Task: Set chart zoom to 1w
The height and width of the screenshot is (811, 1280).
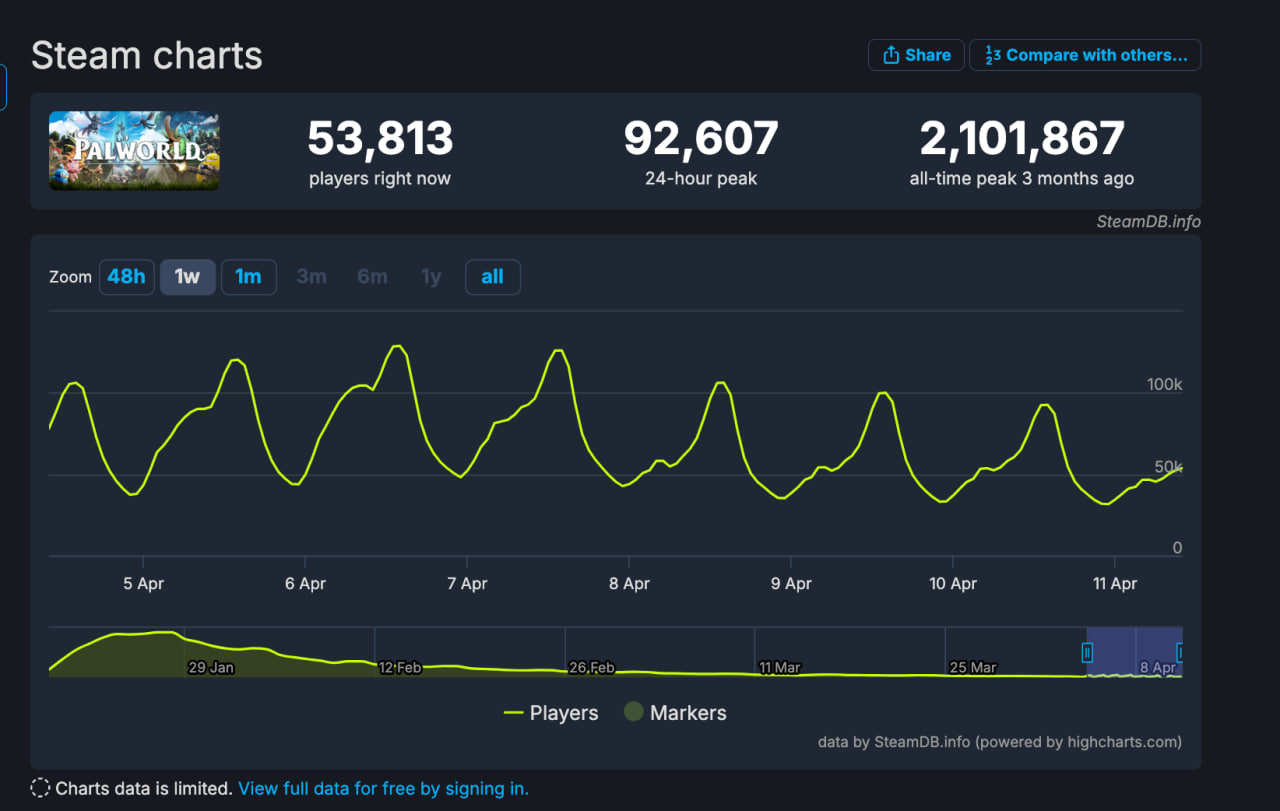Action: point(188,277)
